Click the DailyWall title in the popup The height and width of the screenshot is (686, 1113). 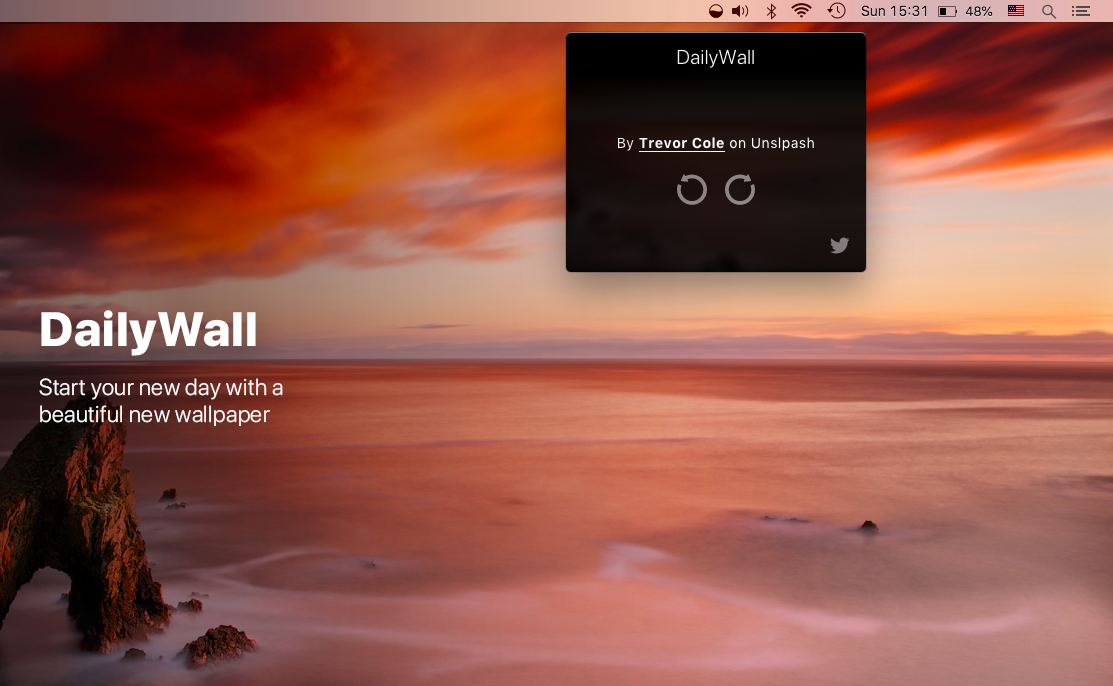[715, 57]
